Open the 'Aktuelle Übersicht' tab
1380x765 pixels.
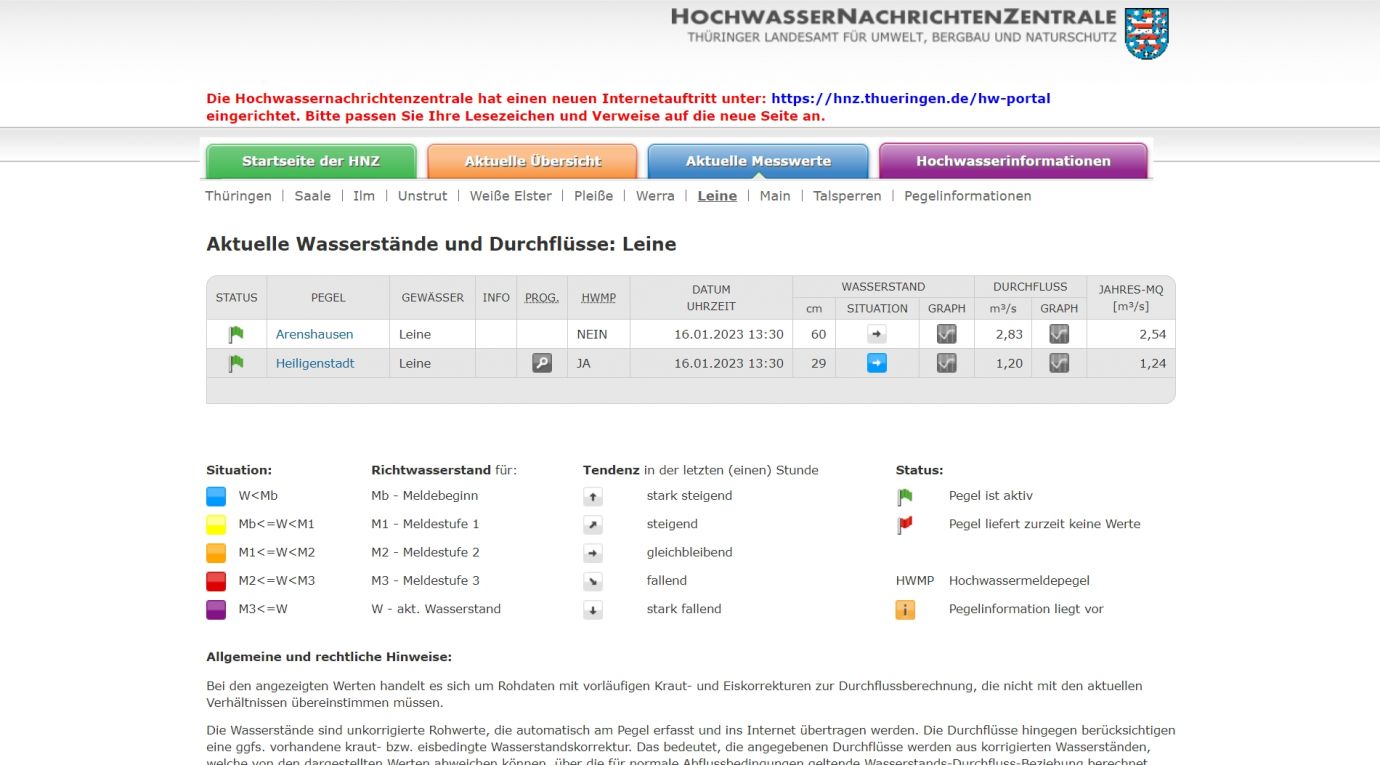tap(532, 161)
